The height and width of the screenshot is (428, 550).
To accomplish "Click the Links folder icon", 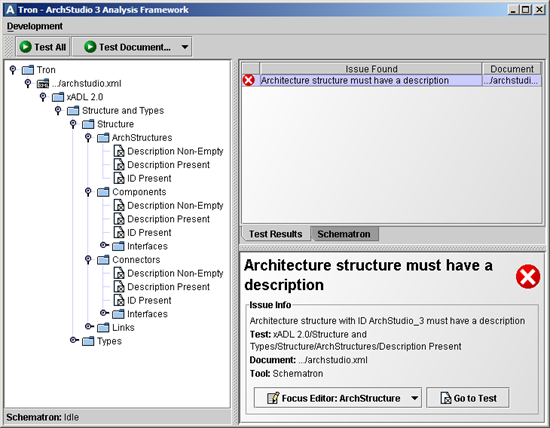I will pyautogui.click(x=103, y=327).
